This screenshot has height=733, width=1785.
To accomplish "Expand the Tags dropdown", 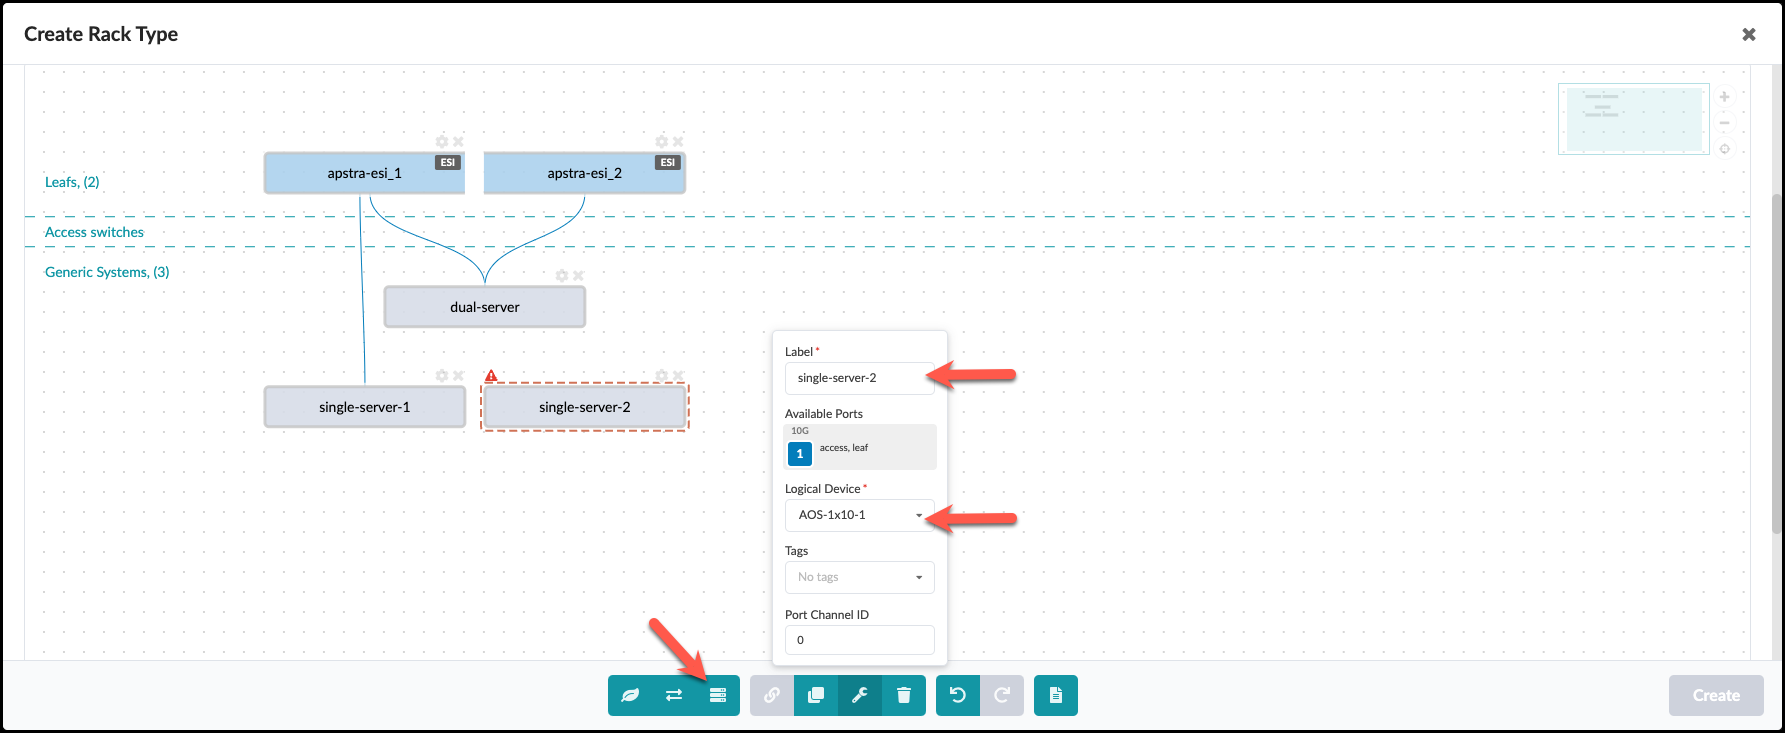I will [859, 577].
